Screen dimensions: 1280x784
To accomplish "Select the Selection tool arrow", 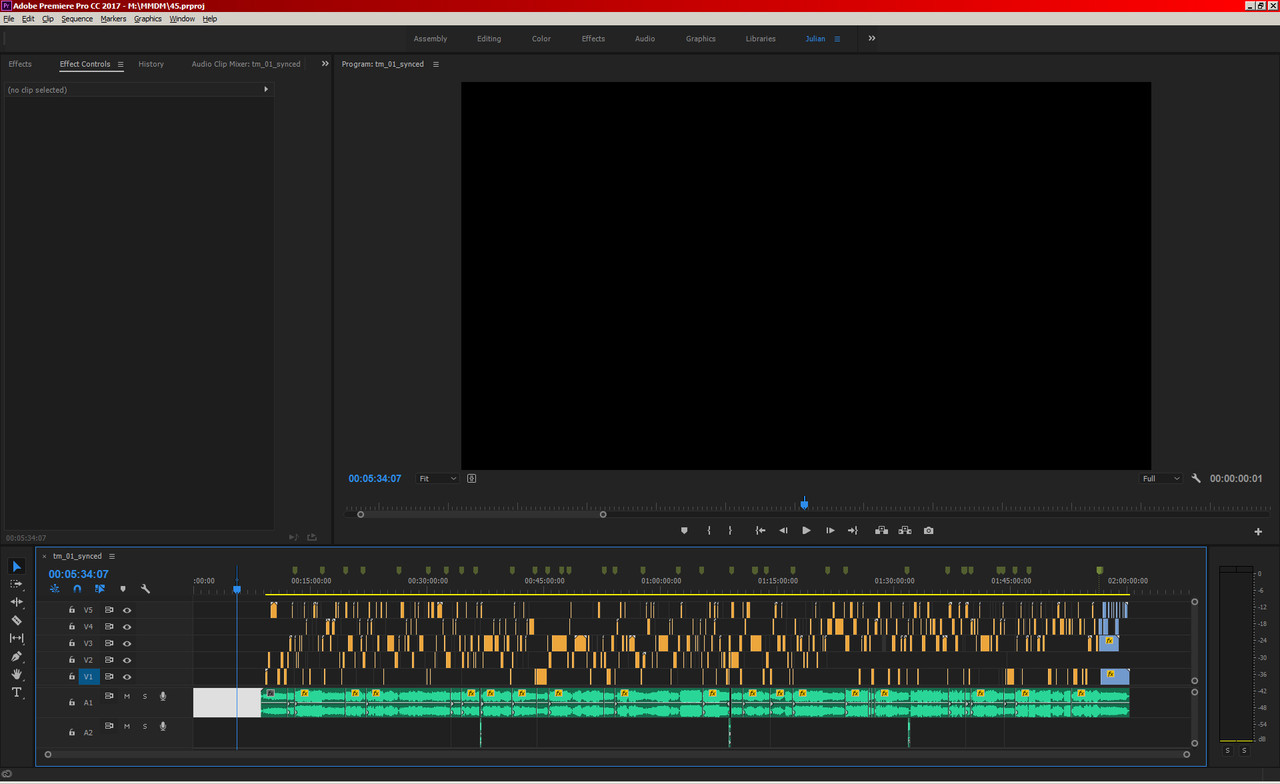I will point(16,566).
